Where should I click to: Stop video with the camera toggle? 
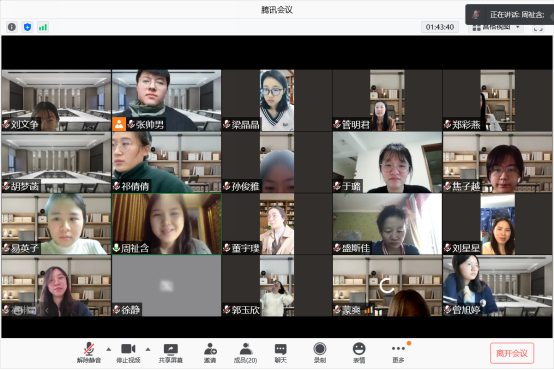(x=128, y=353)
